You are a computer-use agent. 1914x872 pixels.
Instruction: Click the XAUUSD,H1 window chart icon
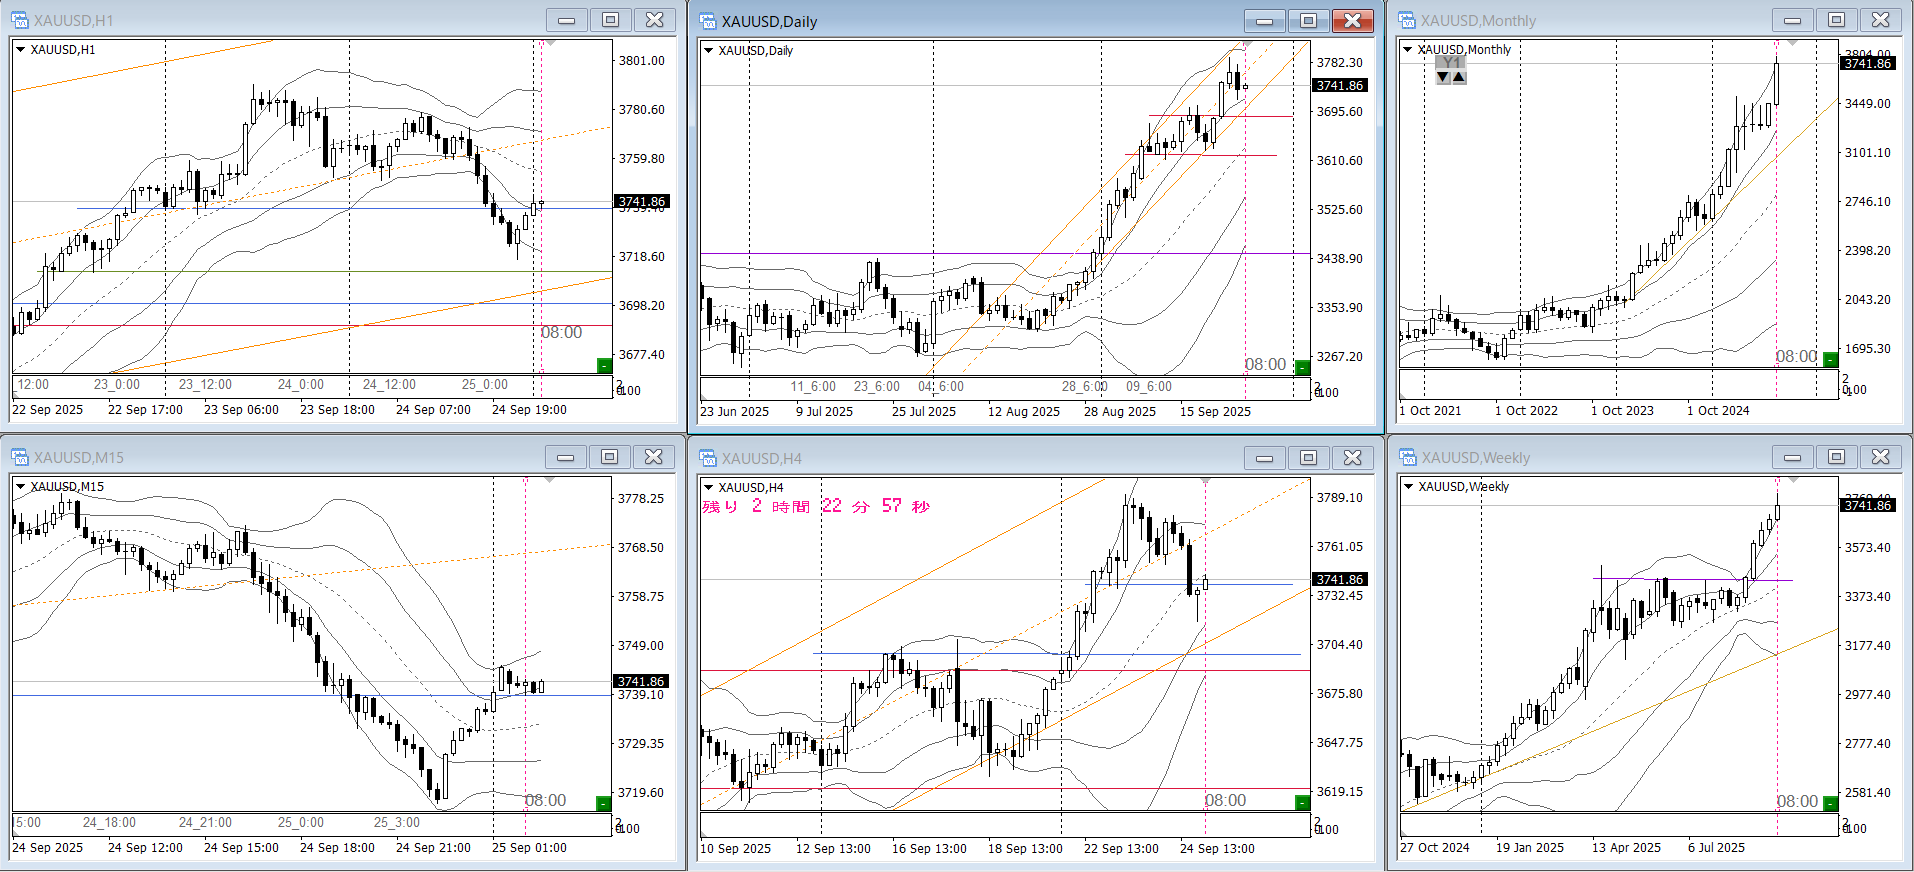(20, 20)
